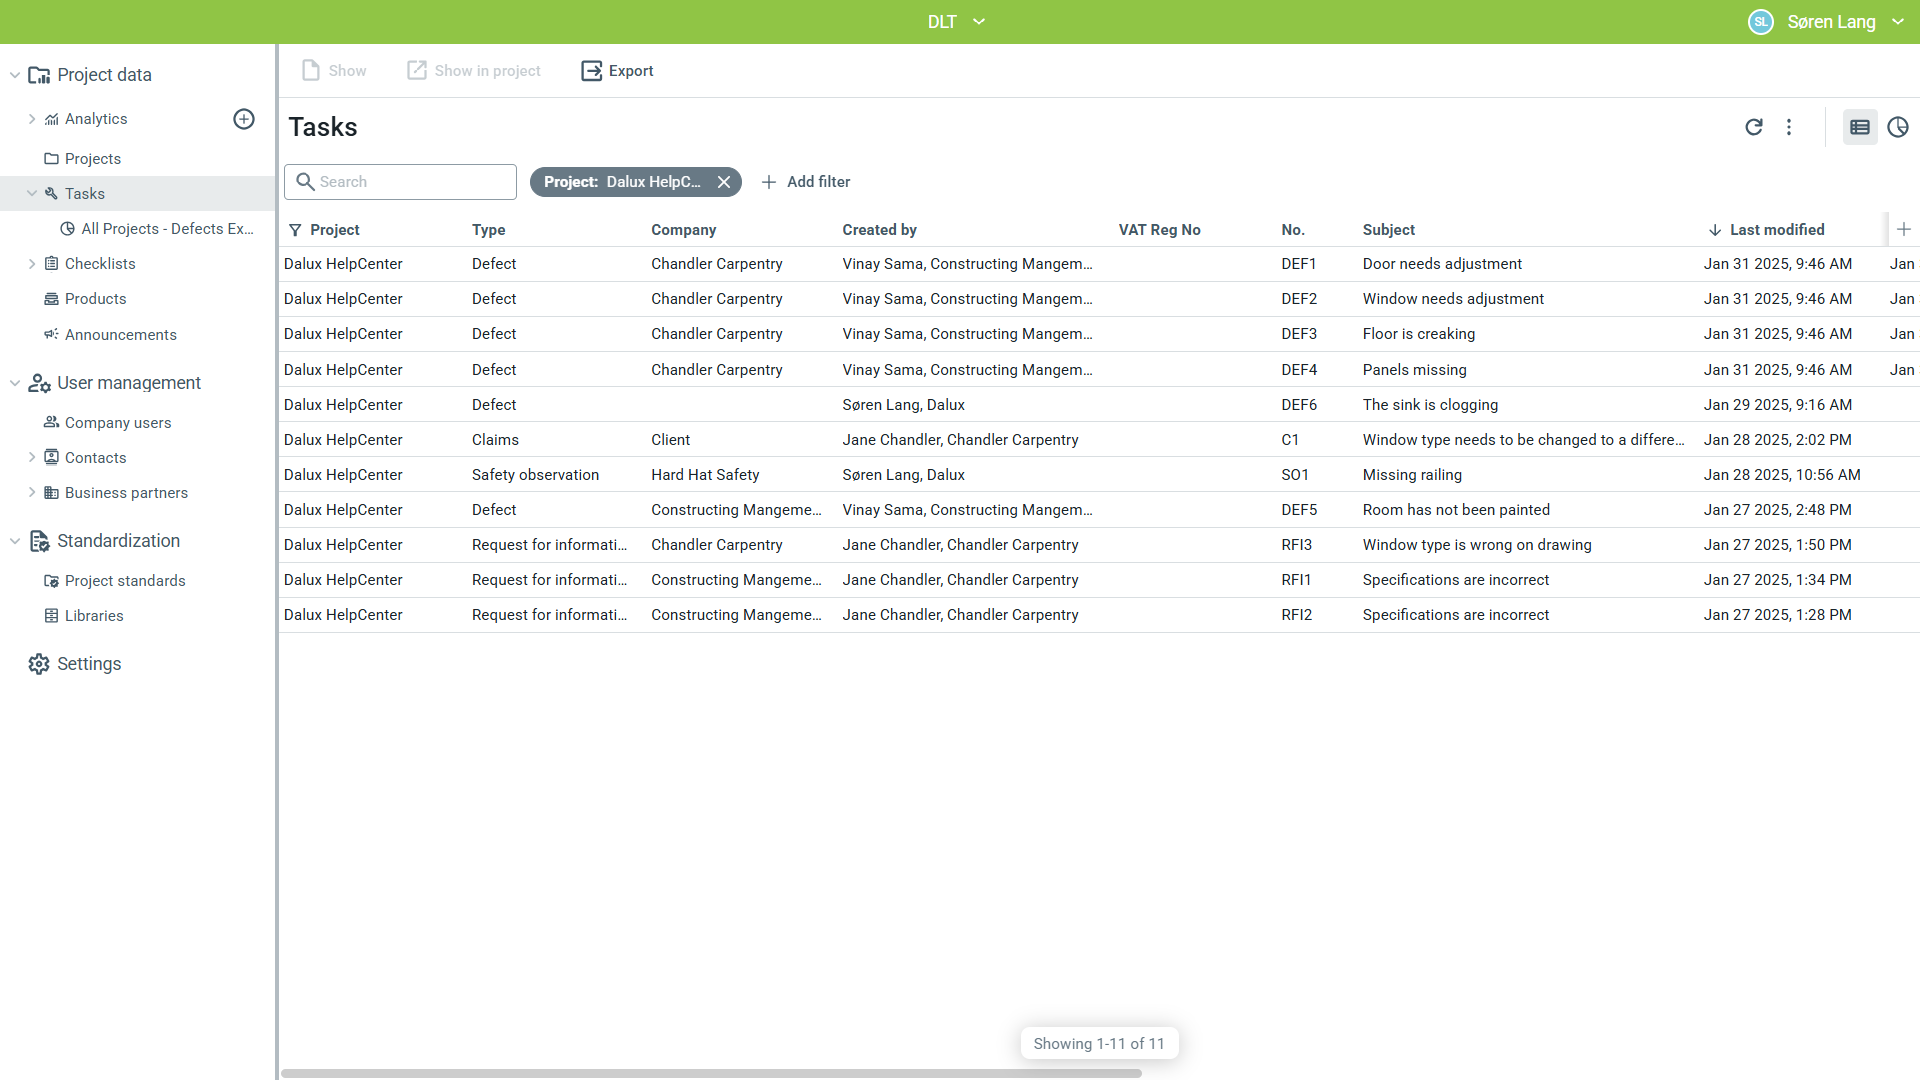
Task: Click the add Analytics plus icon
Action: click(x=244, y=119)
